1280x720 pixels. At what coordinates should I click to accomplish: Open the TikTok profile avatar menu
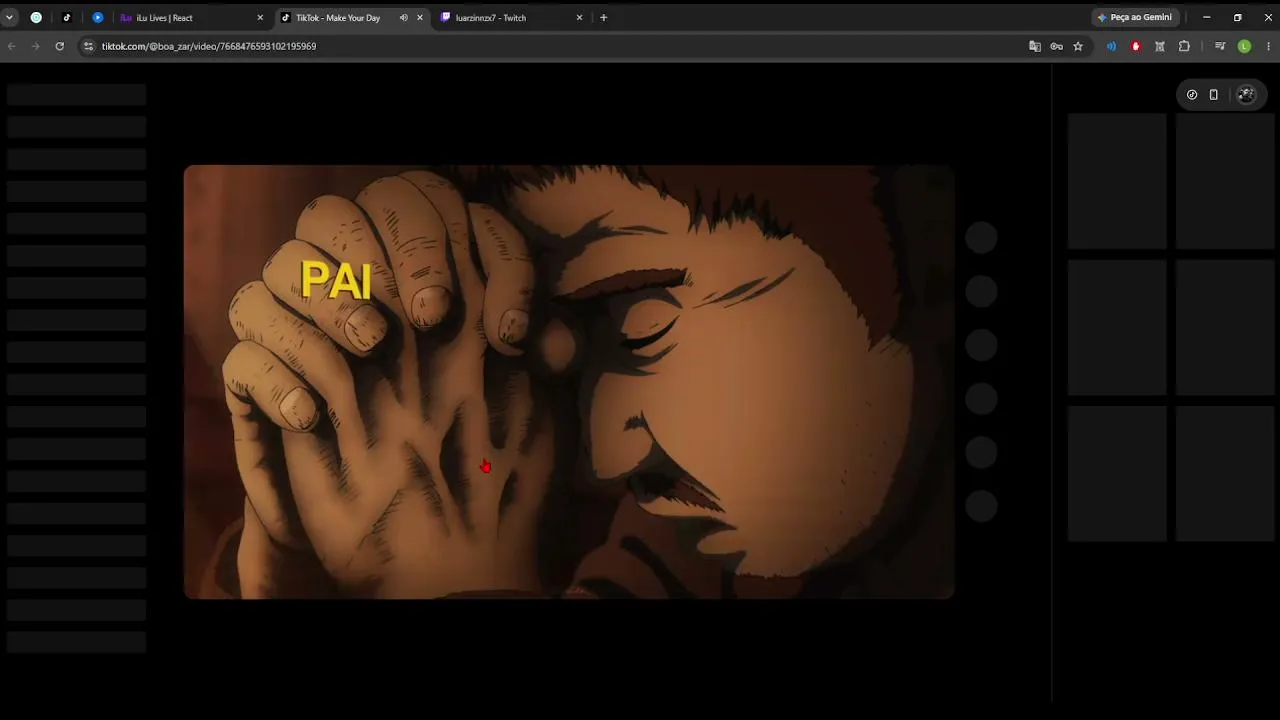point(1246,95)
